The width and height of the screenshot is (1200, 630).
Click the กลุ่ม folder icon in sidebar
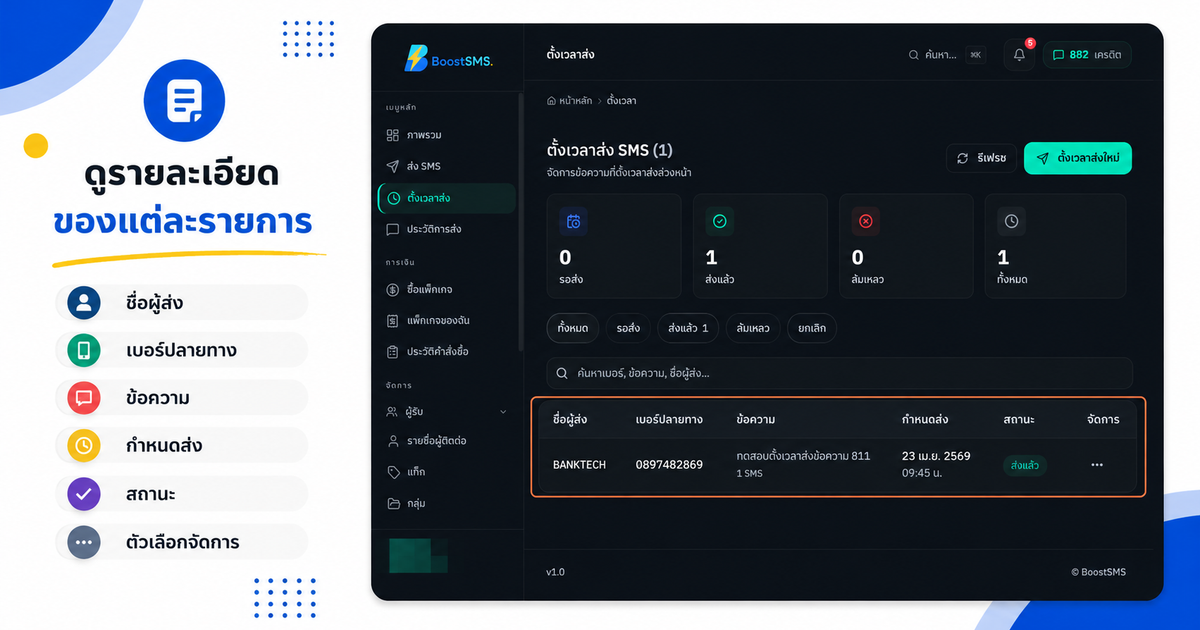(x=392, y=504)
